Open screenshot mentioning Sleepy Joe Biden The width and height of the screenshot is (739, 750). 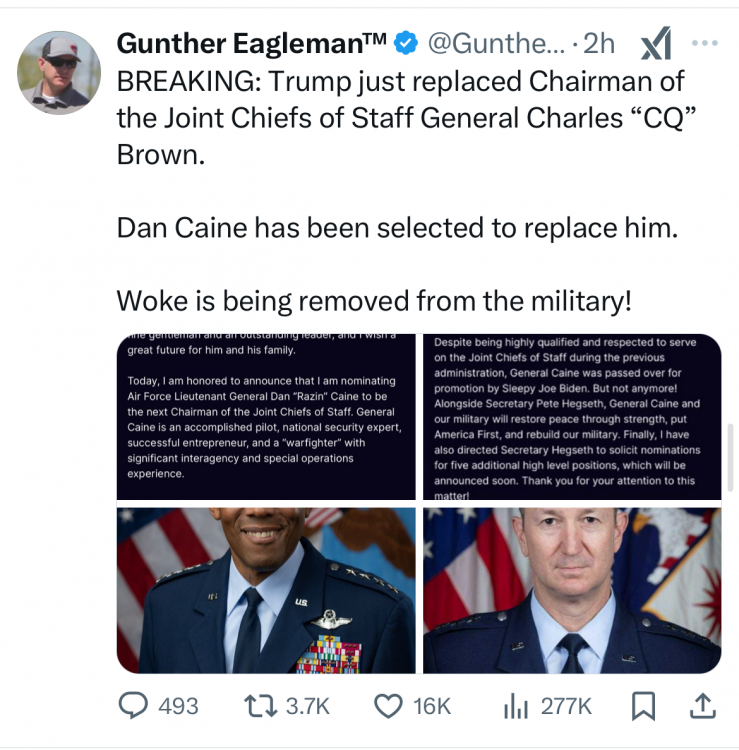[572, 416]
